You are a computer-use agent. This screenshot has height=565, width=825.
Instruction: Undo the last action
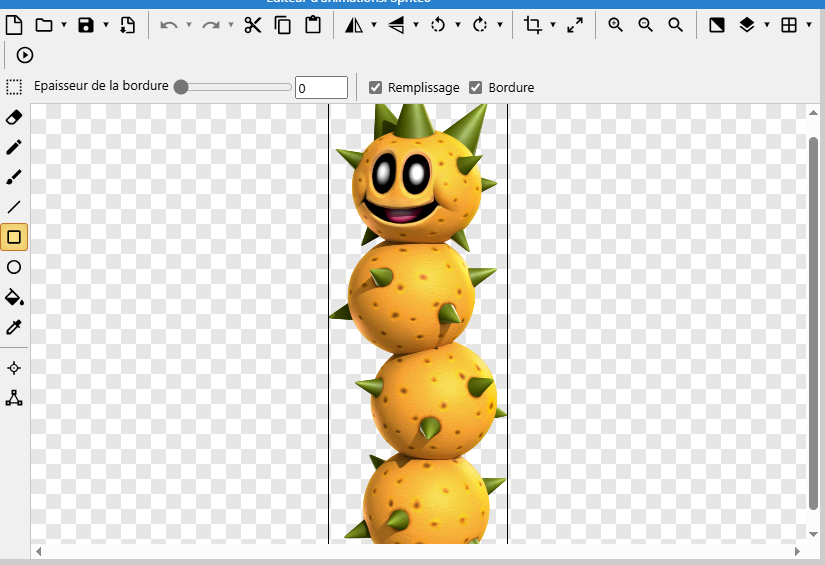click(168, 25)
